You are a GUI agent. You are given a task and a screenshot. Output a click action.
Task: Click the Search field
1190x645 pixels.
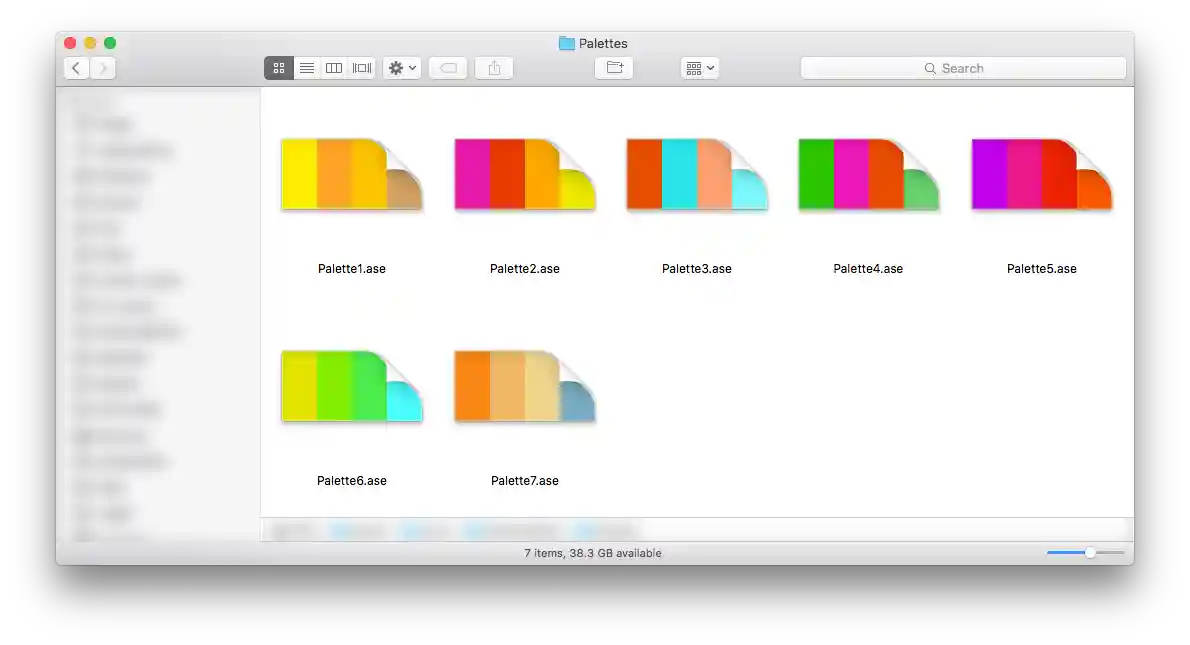(963, 68)
